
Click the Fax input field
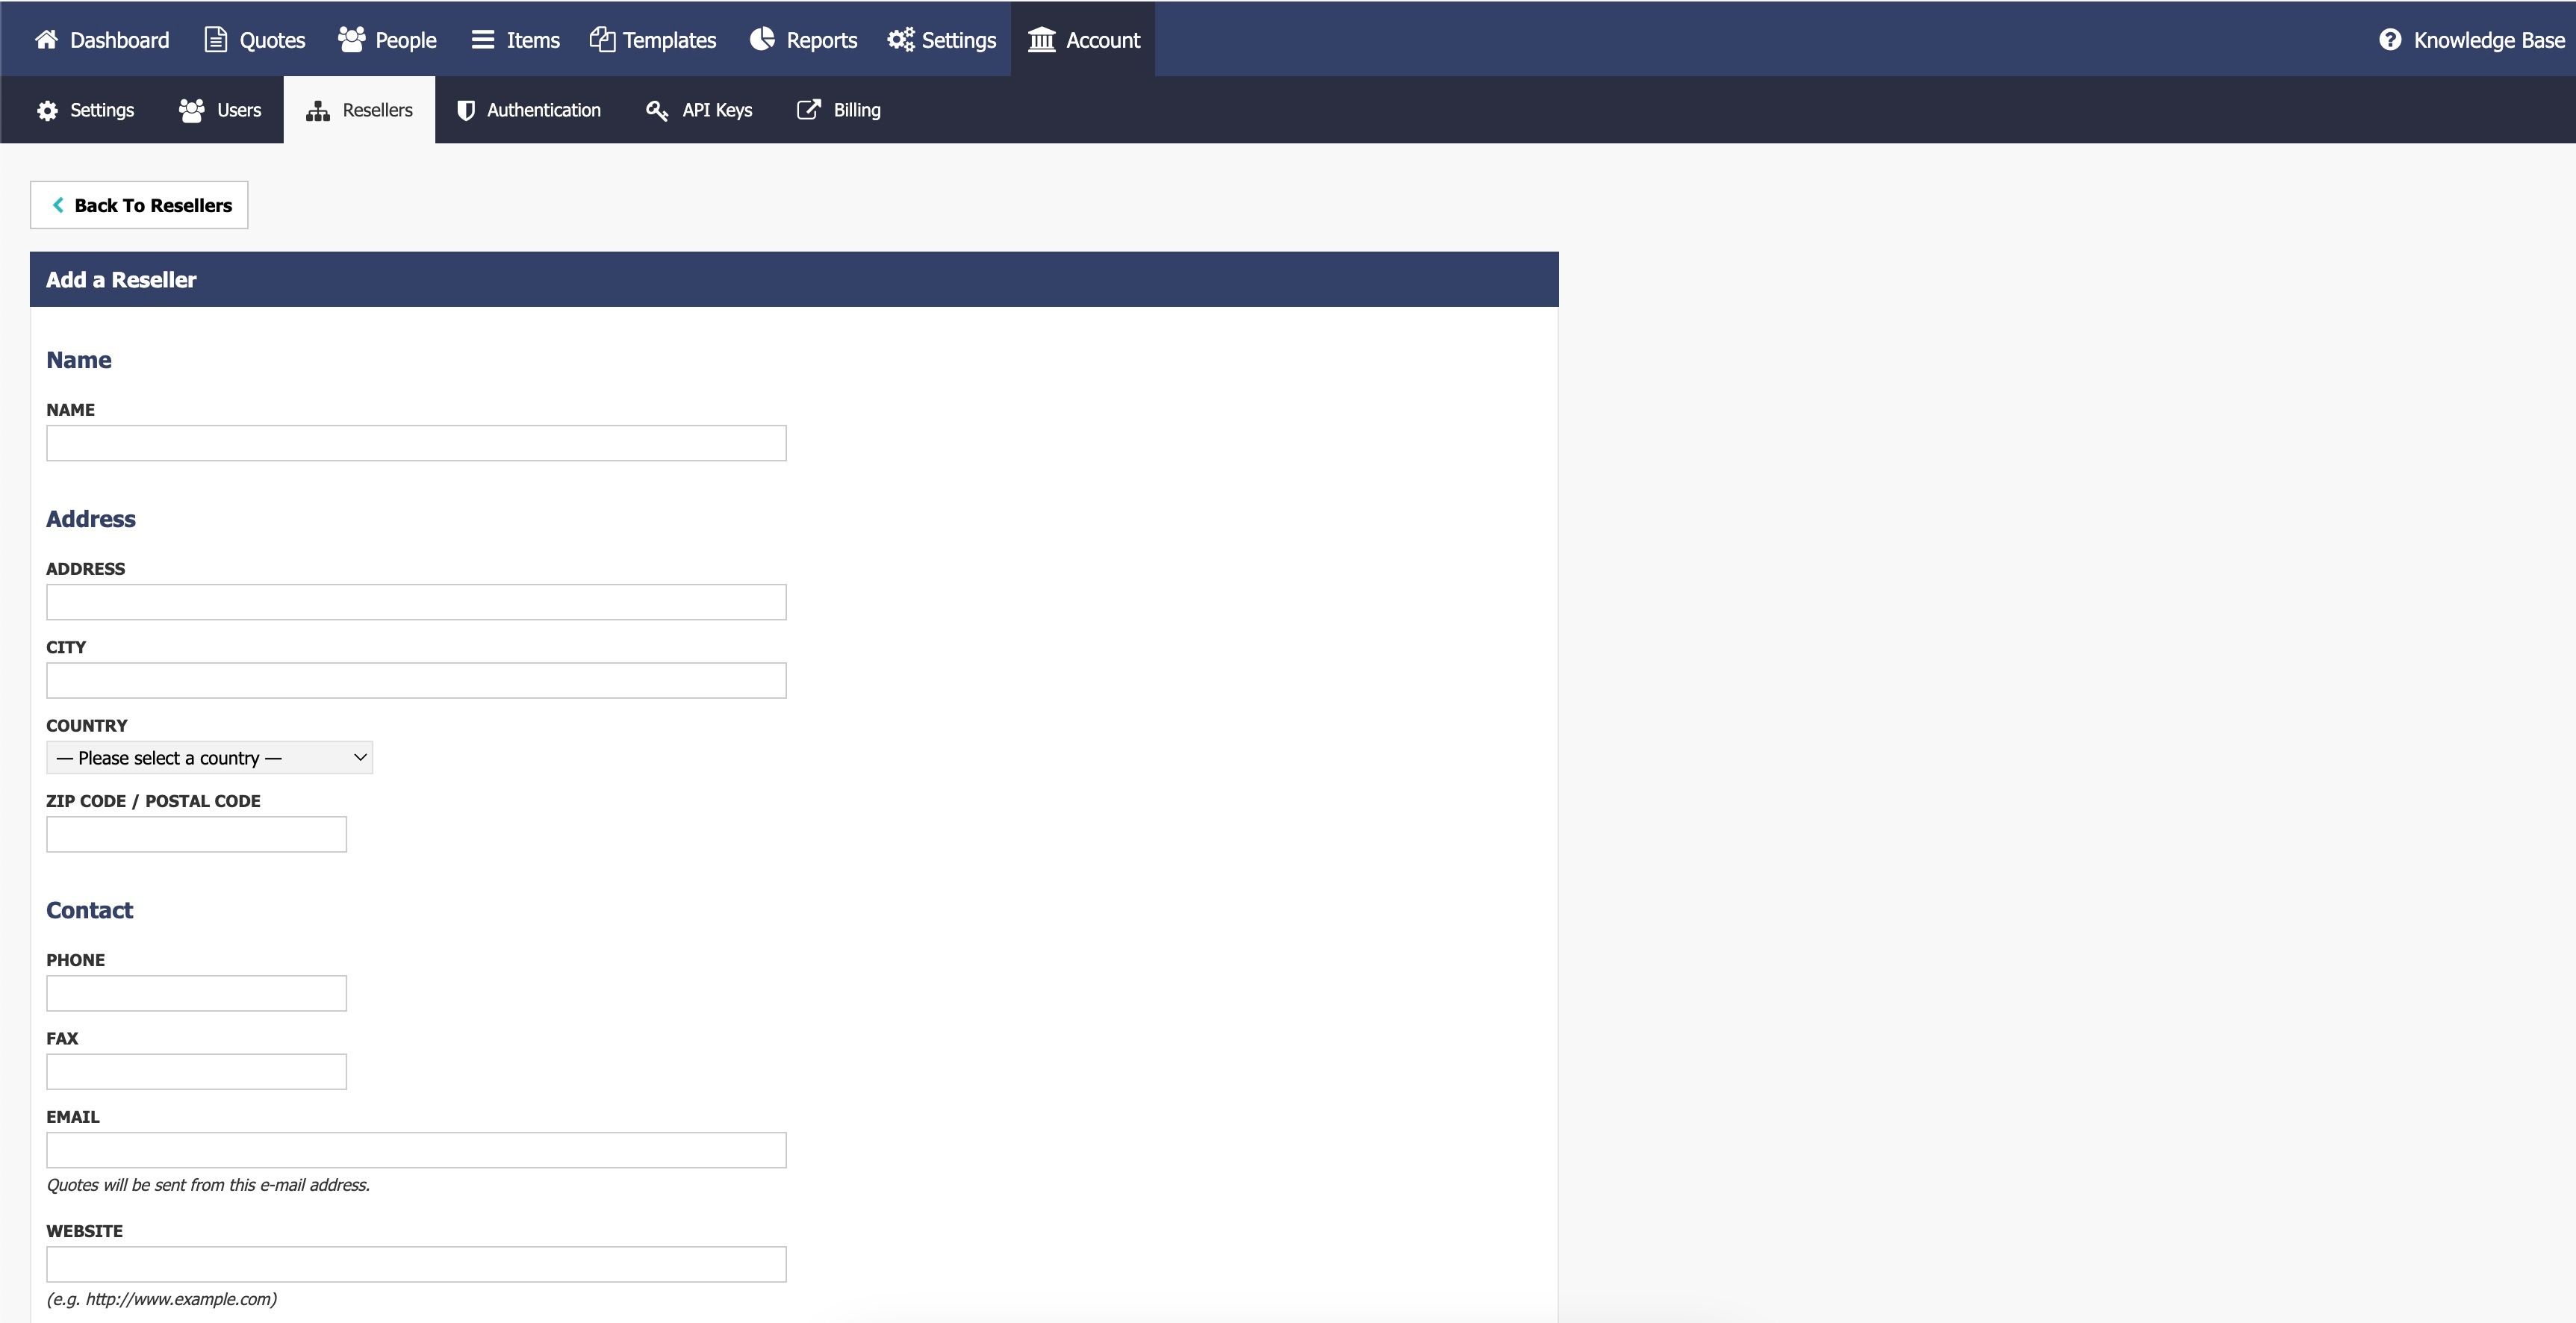coord(196,1071)
